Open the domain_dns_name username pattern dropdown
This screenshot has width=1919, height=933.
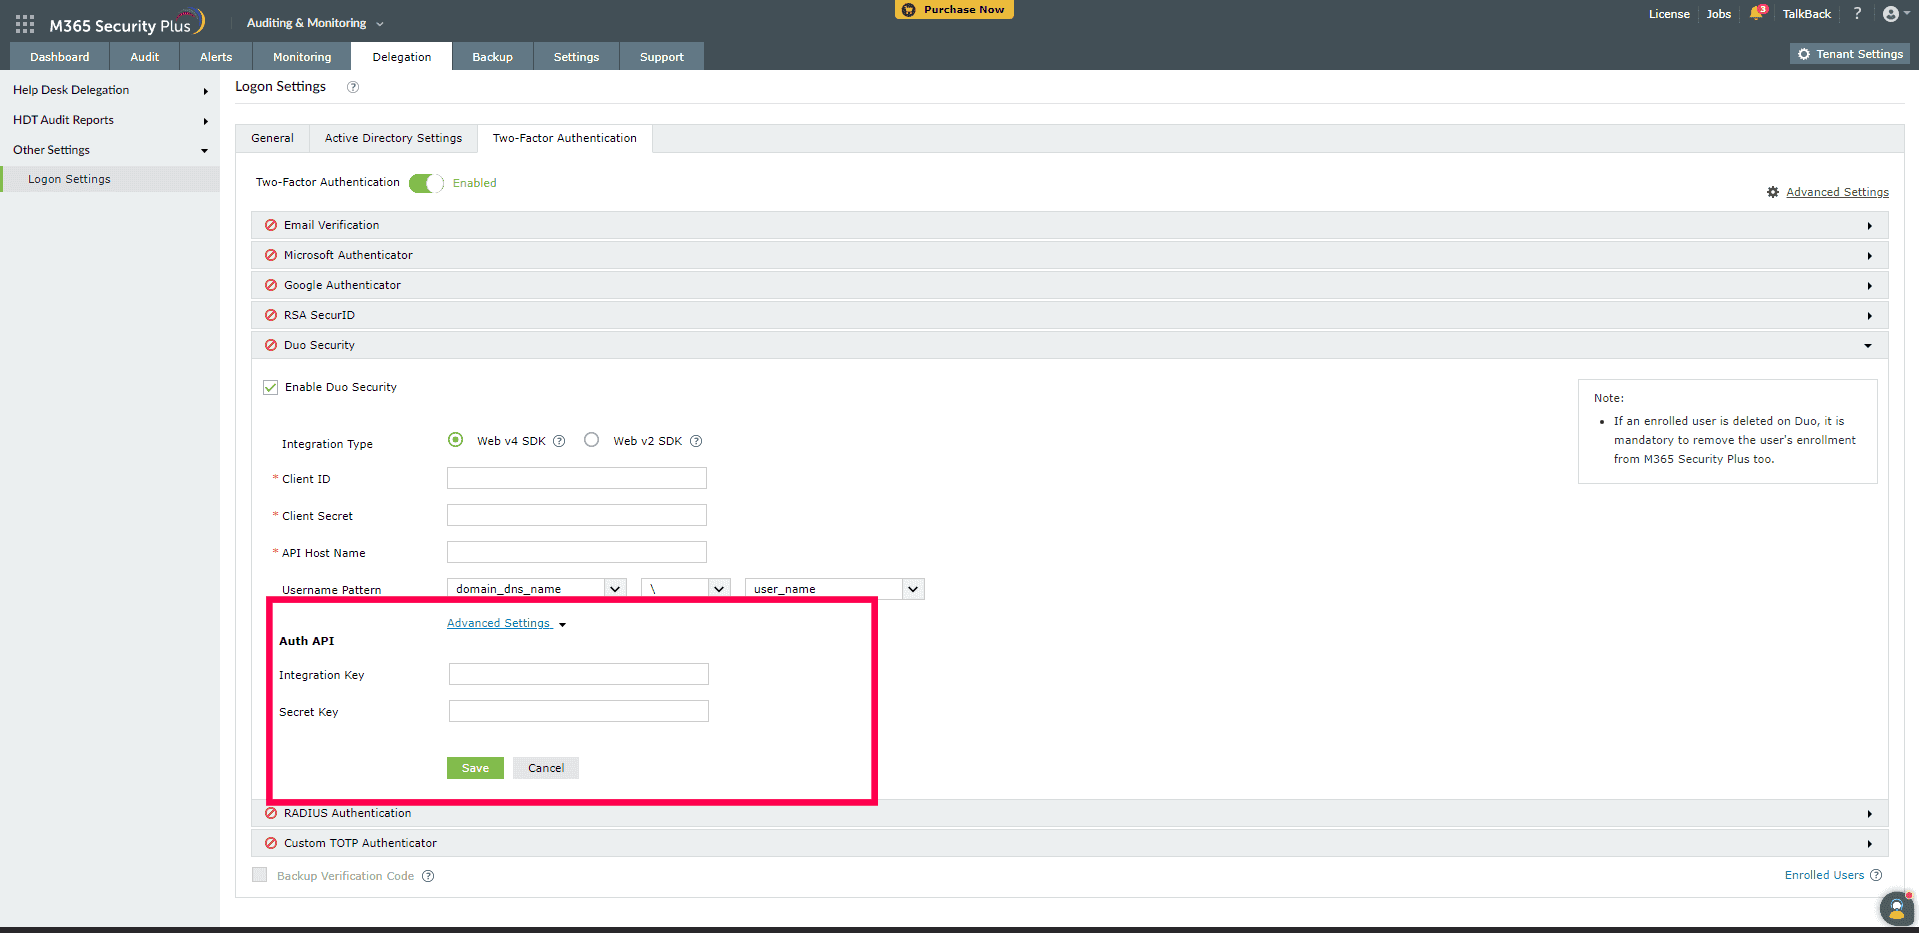[x=537, y=589]
